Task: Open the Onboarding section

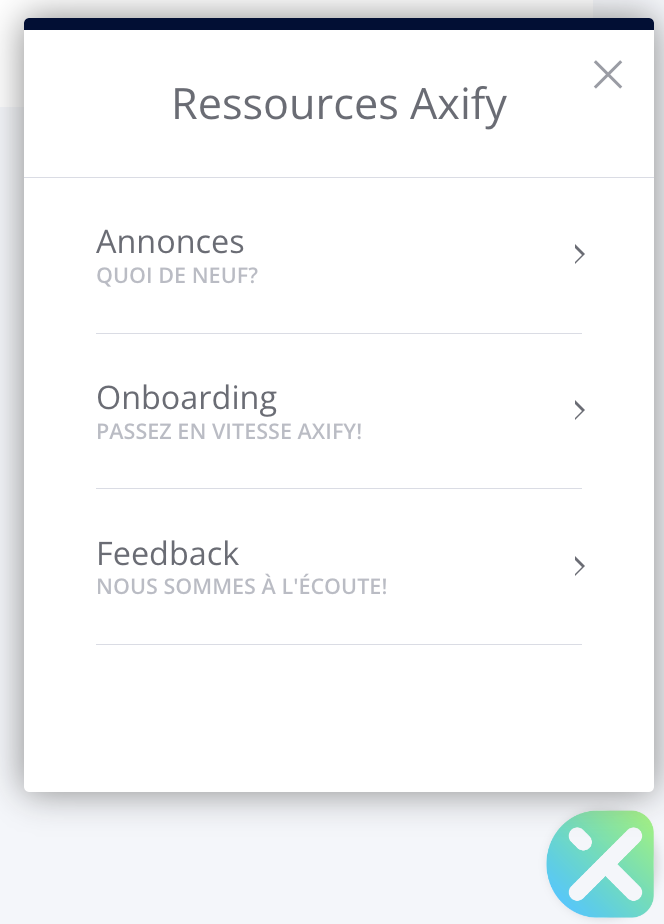Action: 339,411
